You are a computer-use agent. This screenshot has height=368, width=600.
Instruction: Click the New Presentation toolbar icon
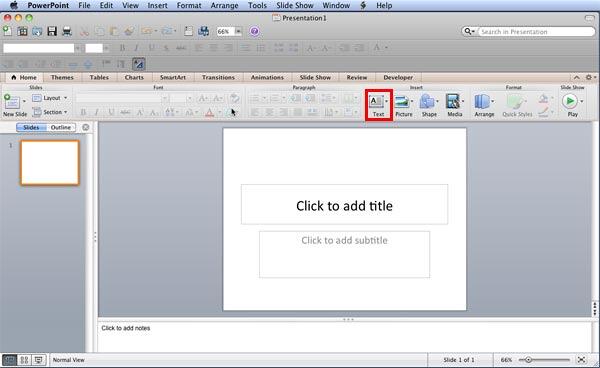(7, 31)
